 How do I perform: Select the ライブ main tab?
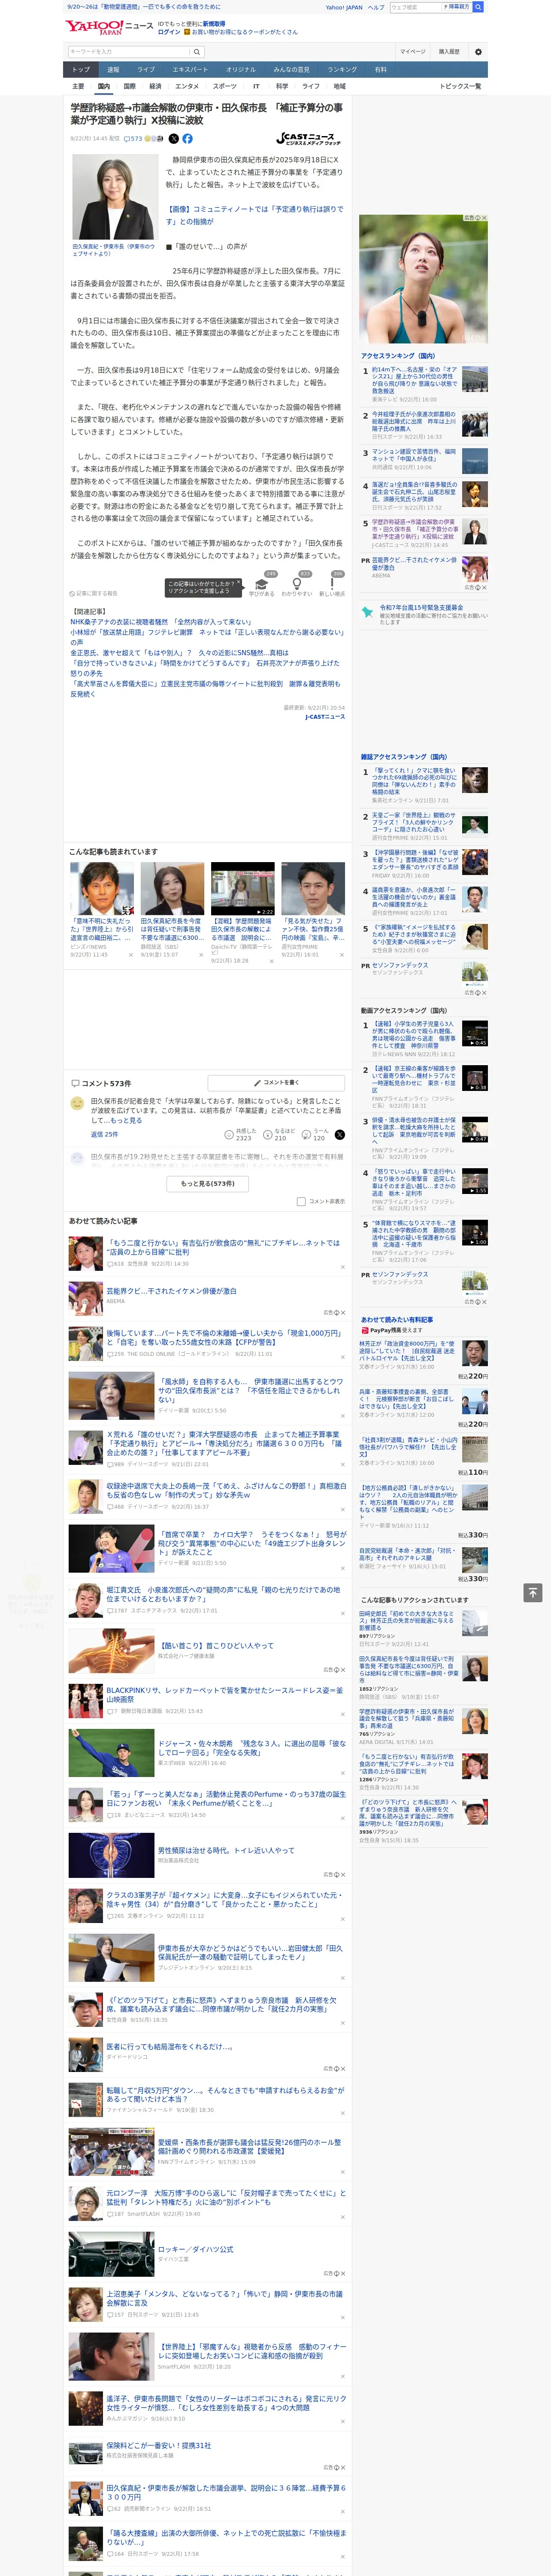[x=146, y=70]
